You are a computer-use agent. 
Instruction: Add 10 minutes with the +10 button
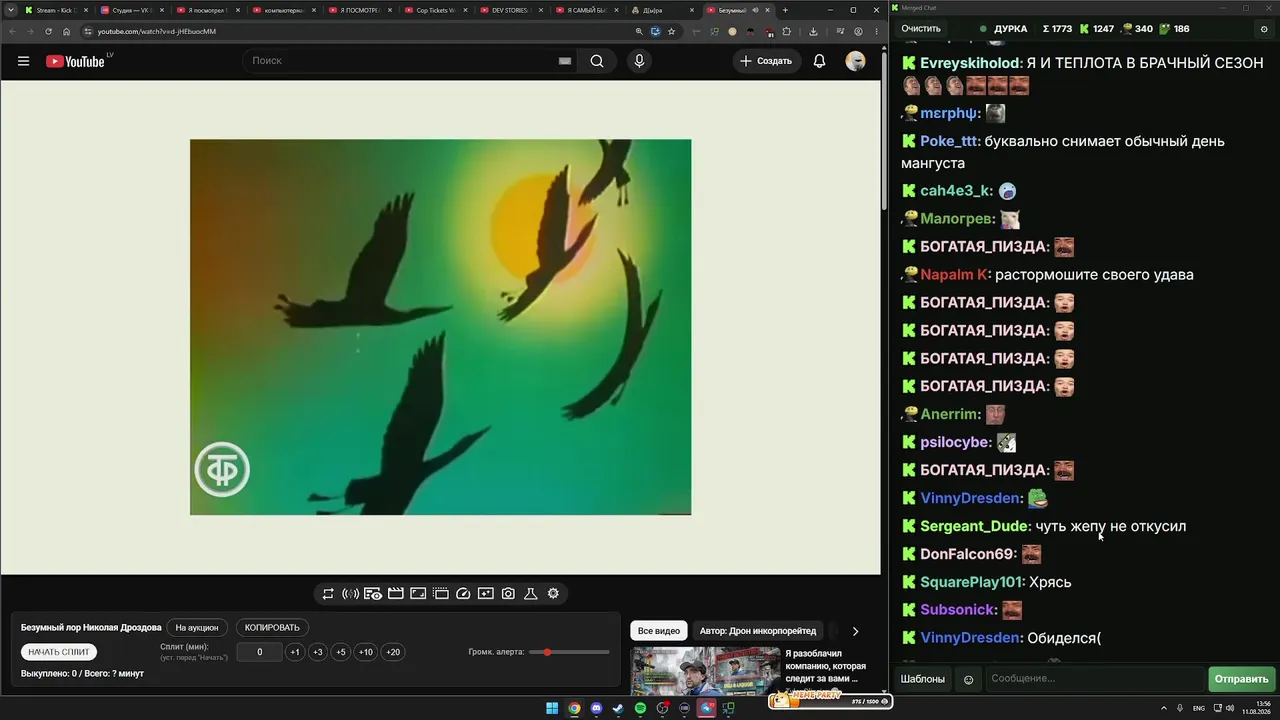point(366,652)
